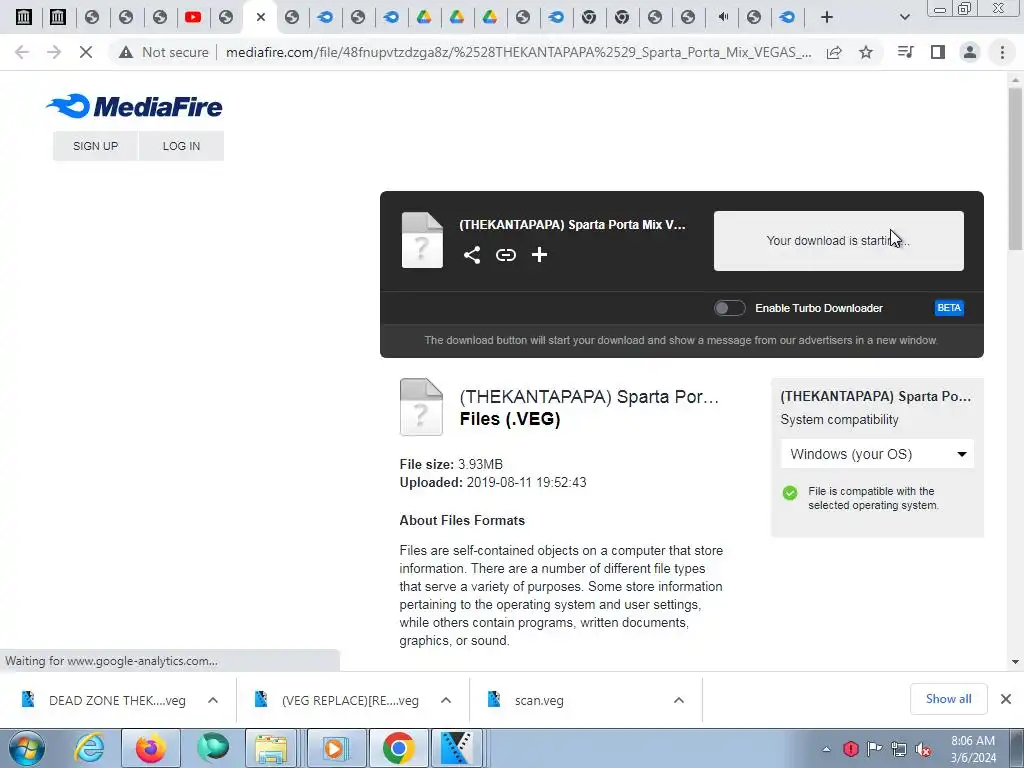The image size is (1024, 768).
Task: Open the Vegas taskbar icon
Action: (x=456, y=748)
